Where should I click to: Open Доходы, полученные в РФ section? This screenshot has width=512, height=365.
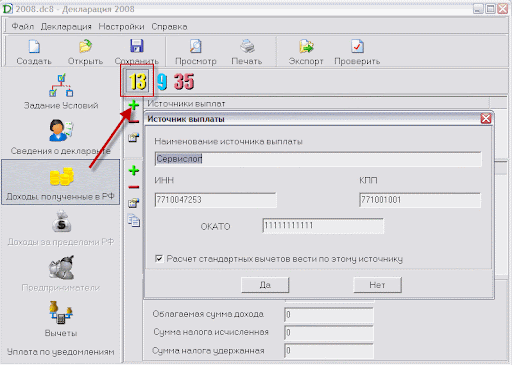(61, 182)
